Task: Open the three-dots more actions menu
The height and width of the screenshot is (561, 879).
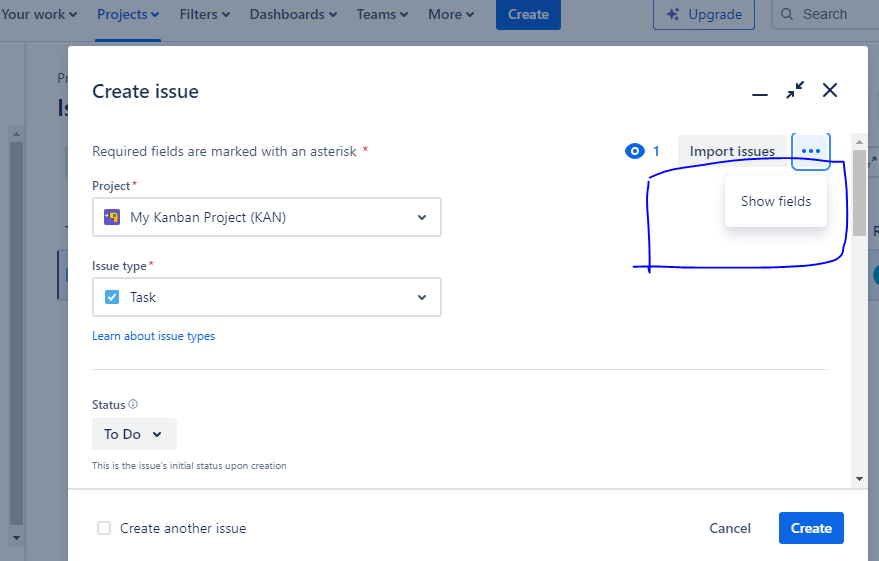Action: [x=811, y=151]
